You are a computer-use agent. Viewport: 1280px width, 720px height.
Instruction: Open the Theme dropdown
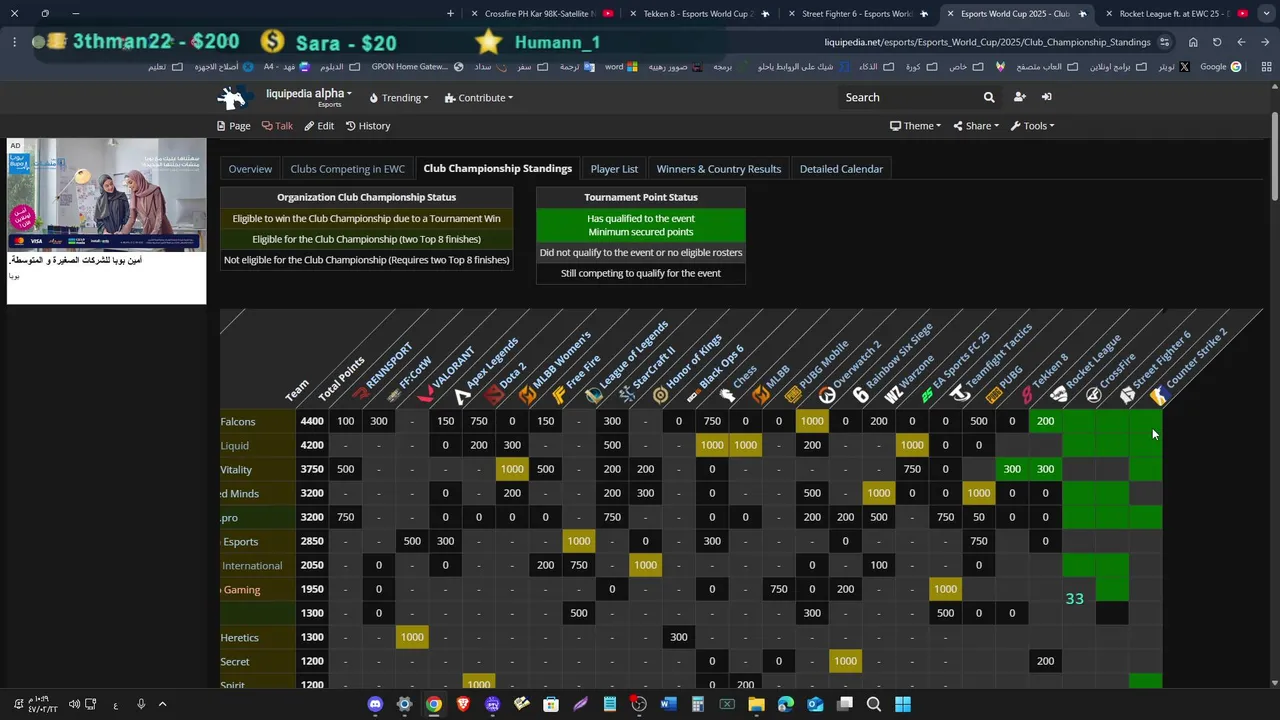[916, 126]
